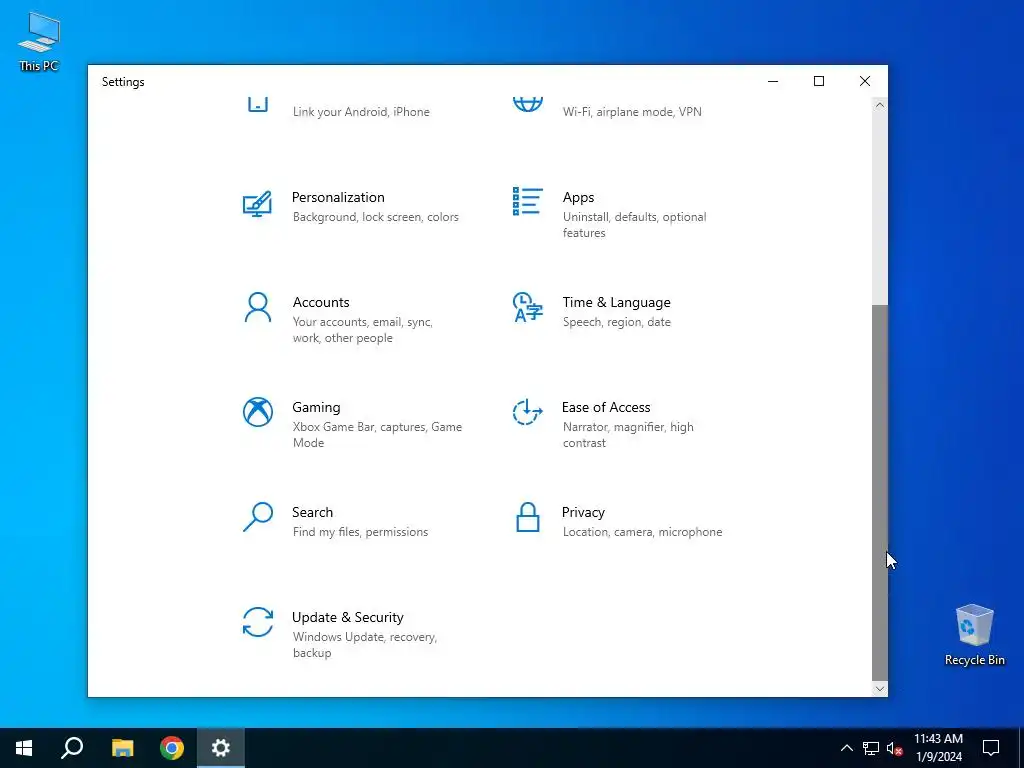Click the taskbar search magnifier
This screenshot has height=768, width=1024.
click(x=72, y=748)
